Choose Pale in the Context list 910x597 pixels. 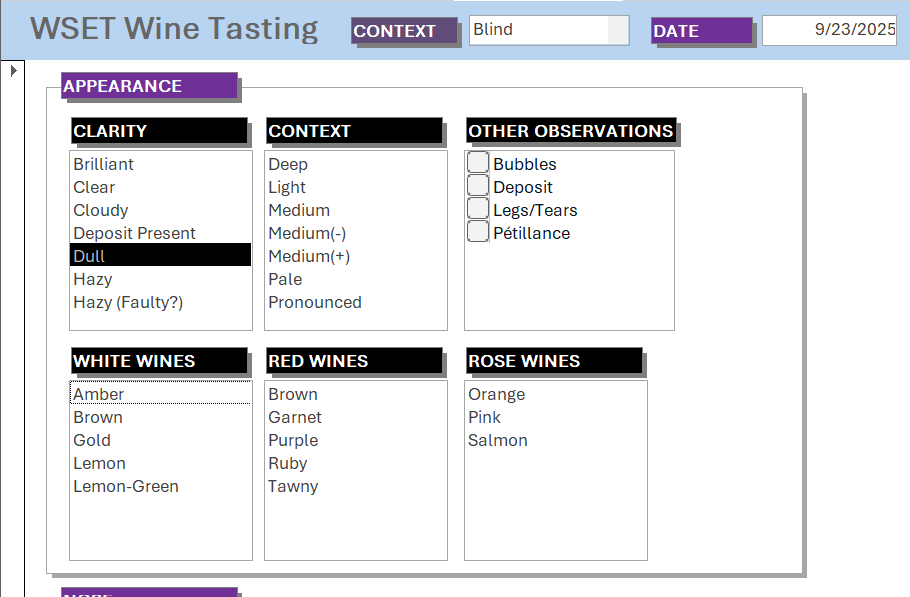click(356, 279)
